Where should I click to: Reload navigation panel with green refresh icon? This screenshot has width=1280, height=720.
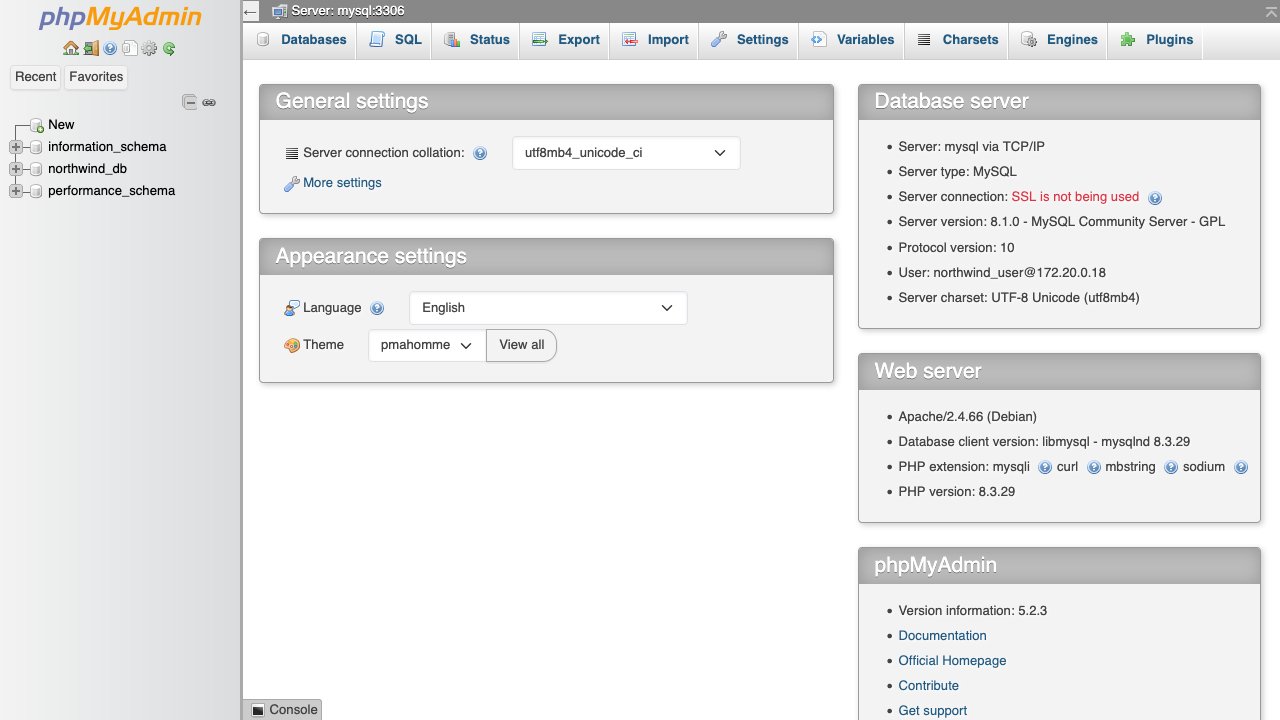tap(169, 48)
